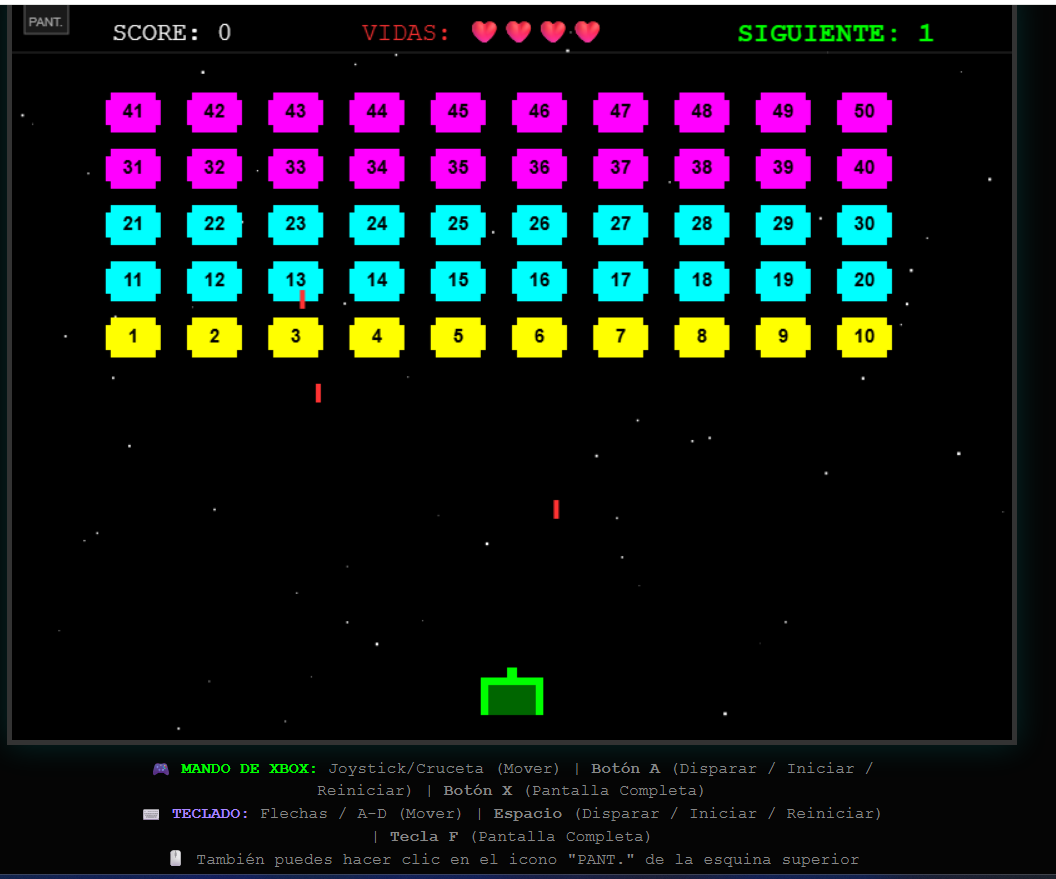The image size is (1056, 879).
Task: Click cyan block number 23
Action: click(296, 224)
